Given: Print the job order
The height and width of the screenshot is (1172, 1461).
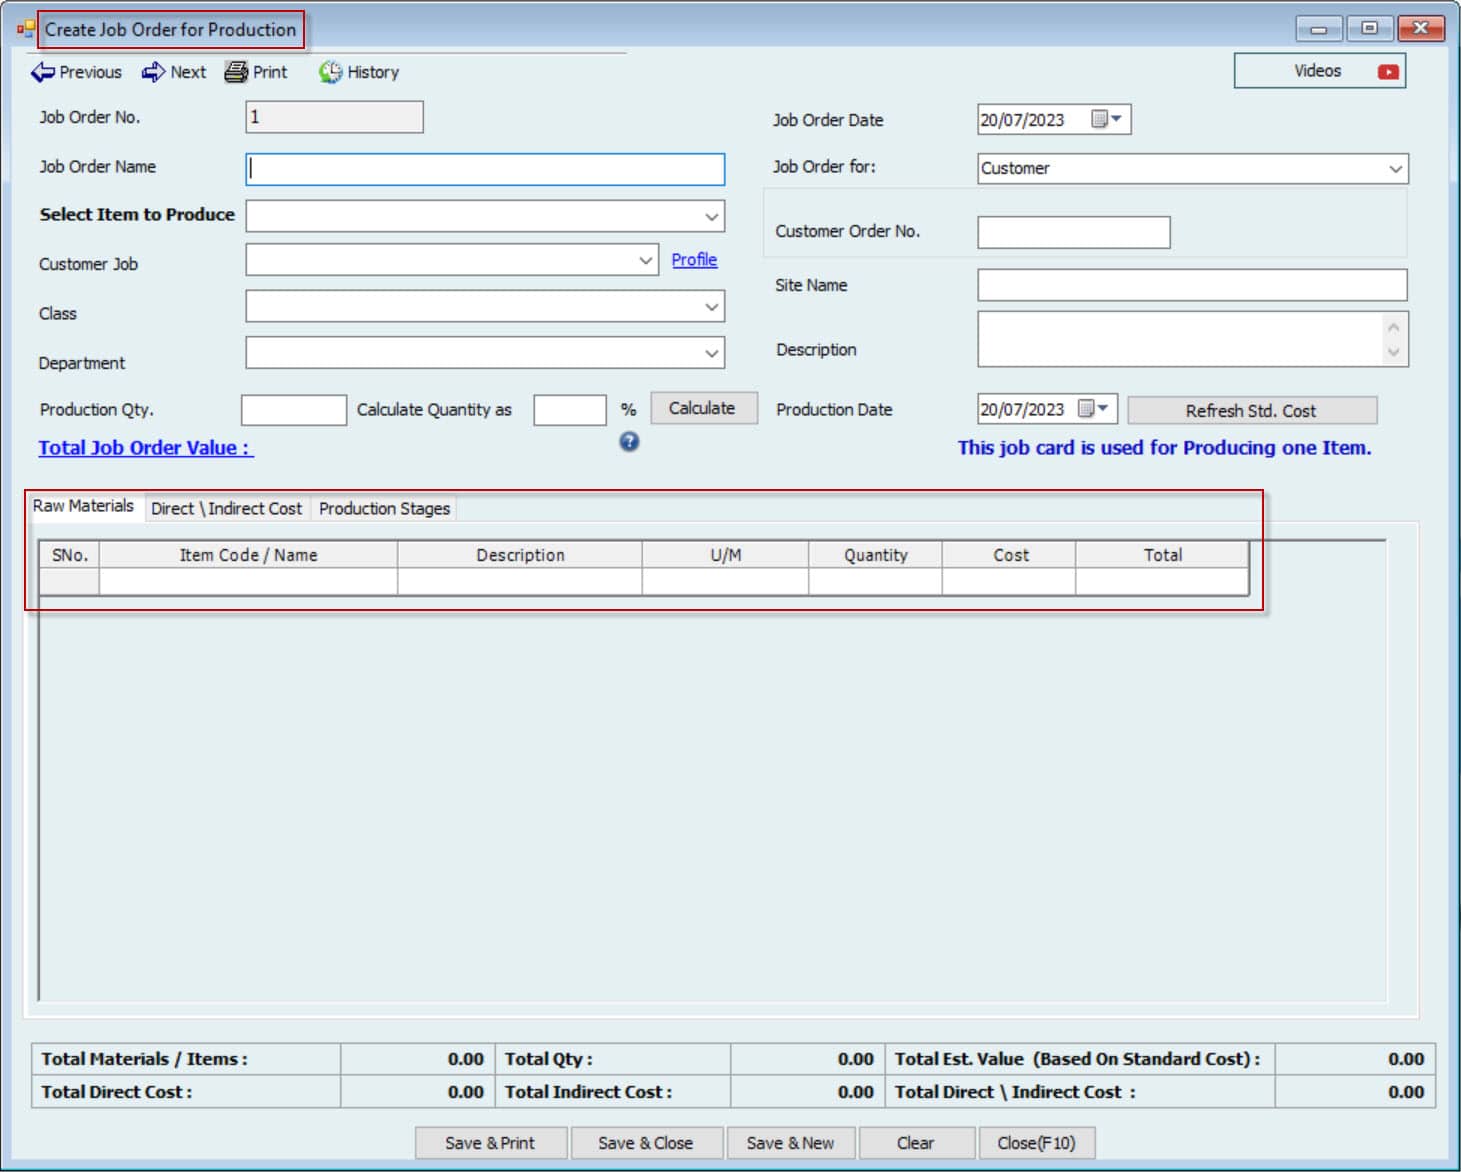Looking at the screenshot, I should (x=256, y=72).
